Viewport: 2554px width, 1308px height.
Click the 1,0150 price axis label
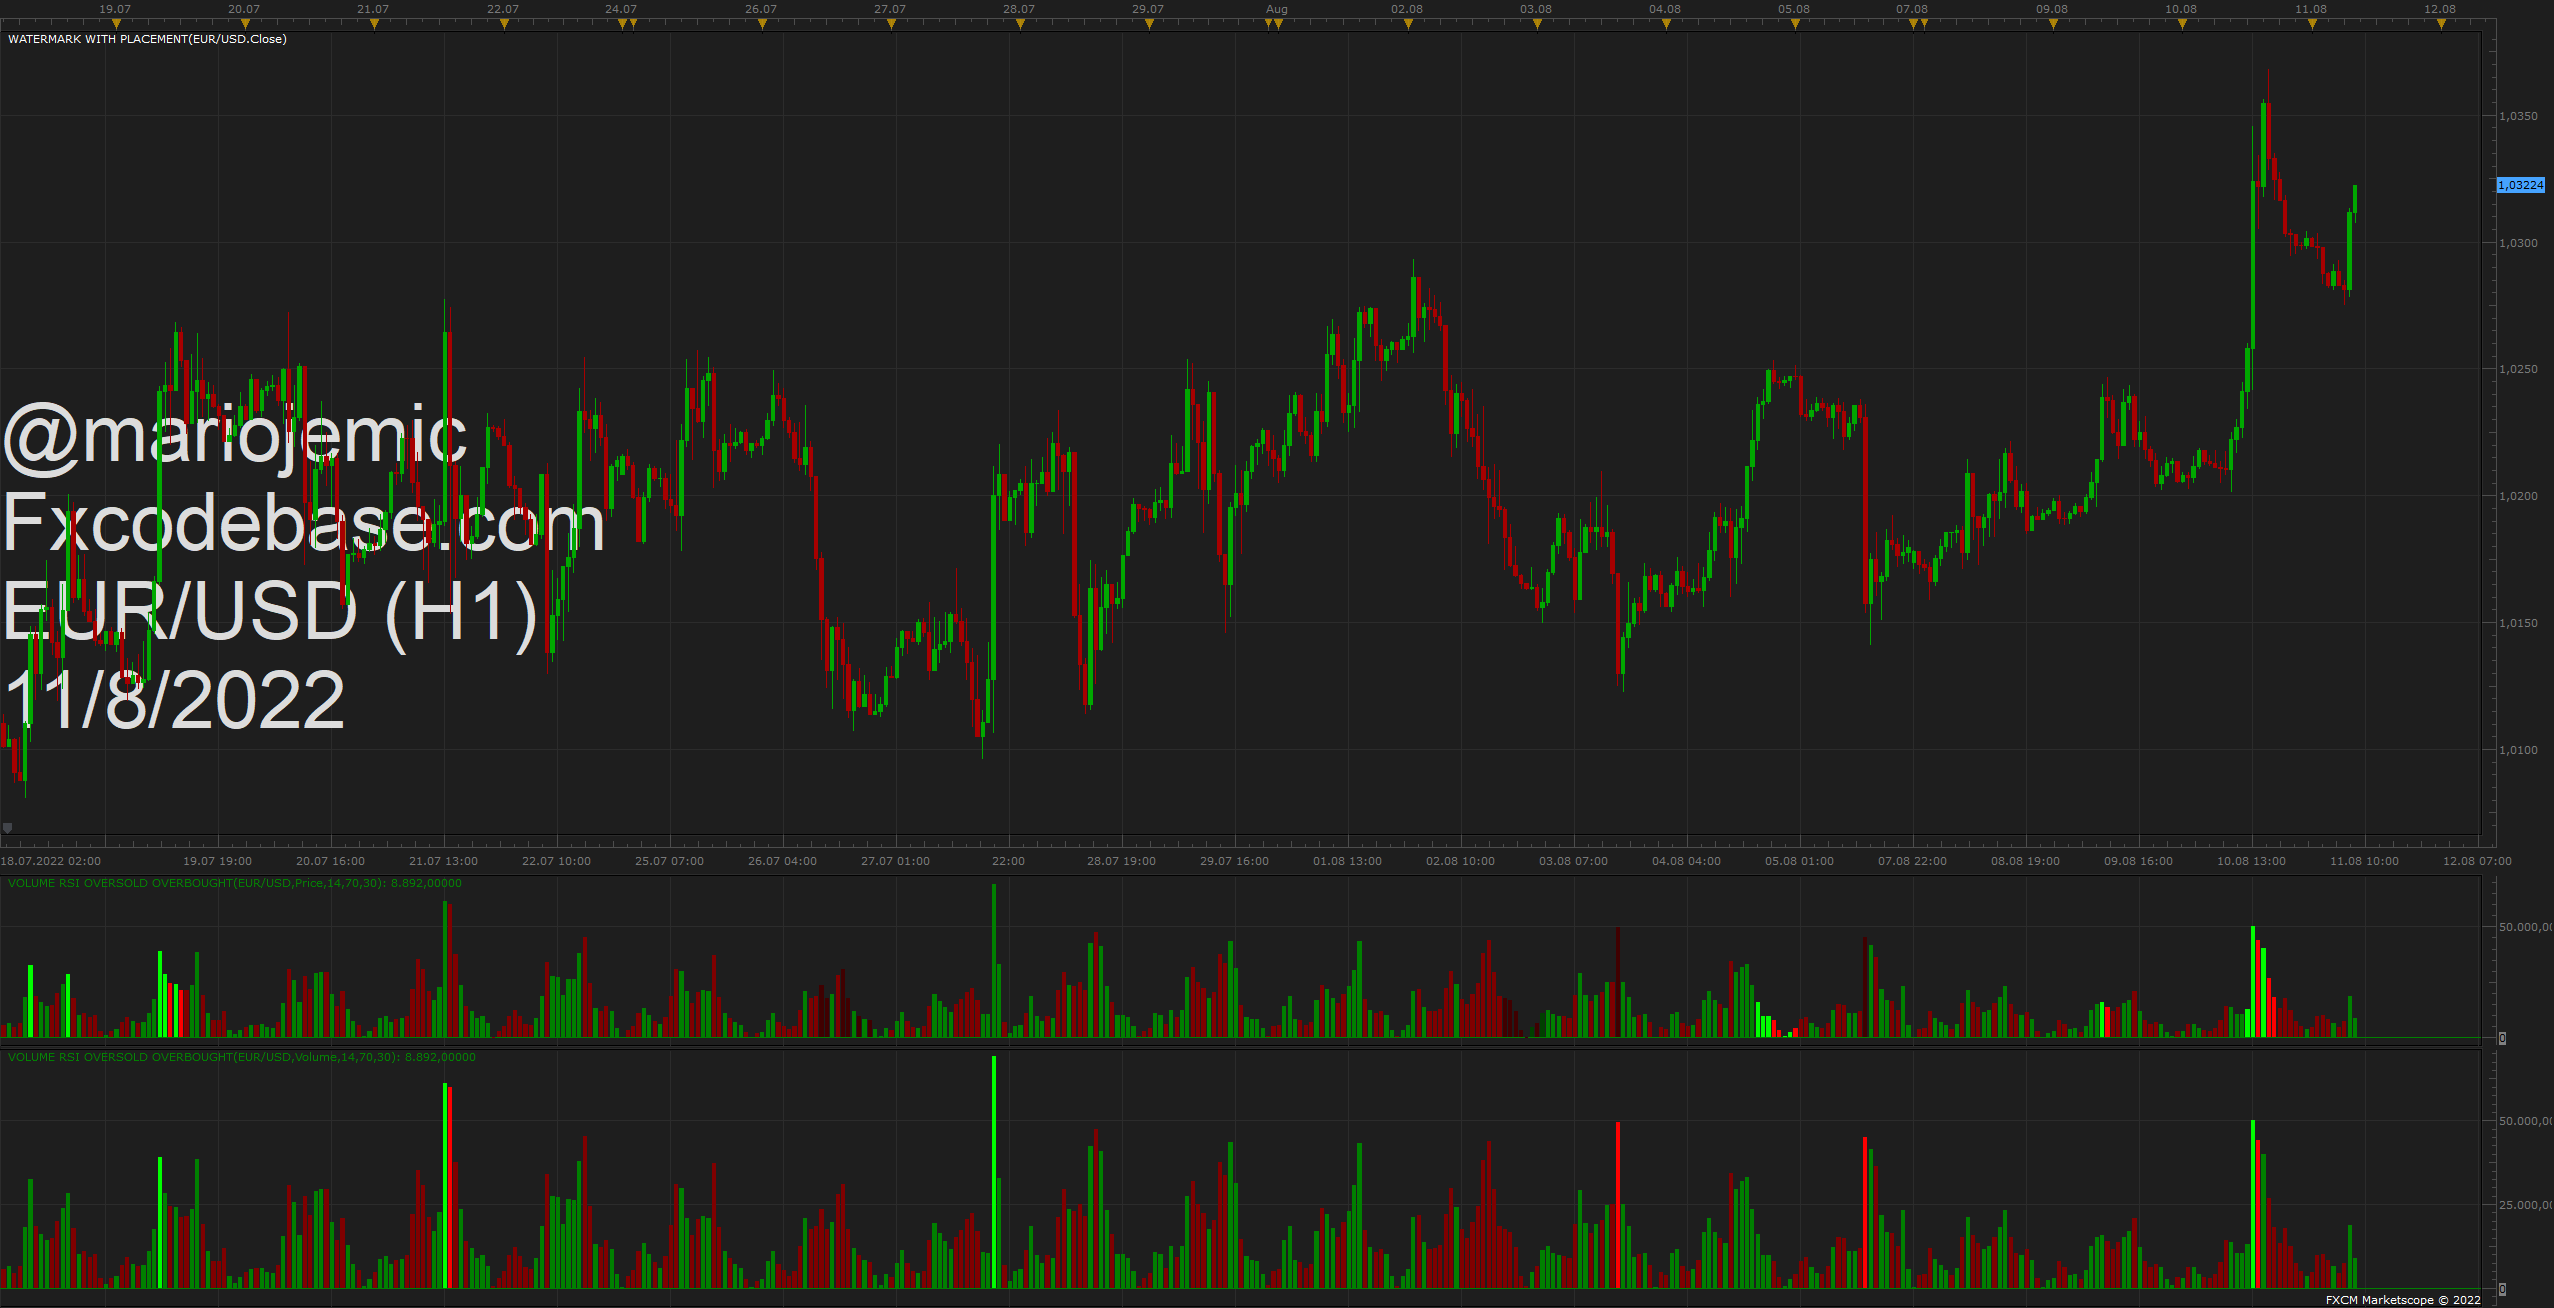(x=2518, y=623)
